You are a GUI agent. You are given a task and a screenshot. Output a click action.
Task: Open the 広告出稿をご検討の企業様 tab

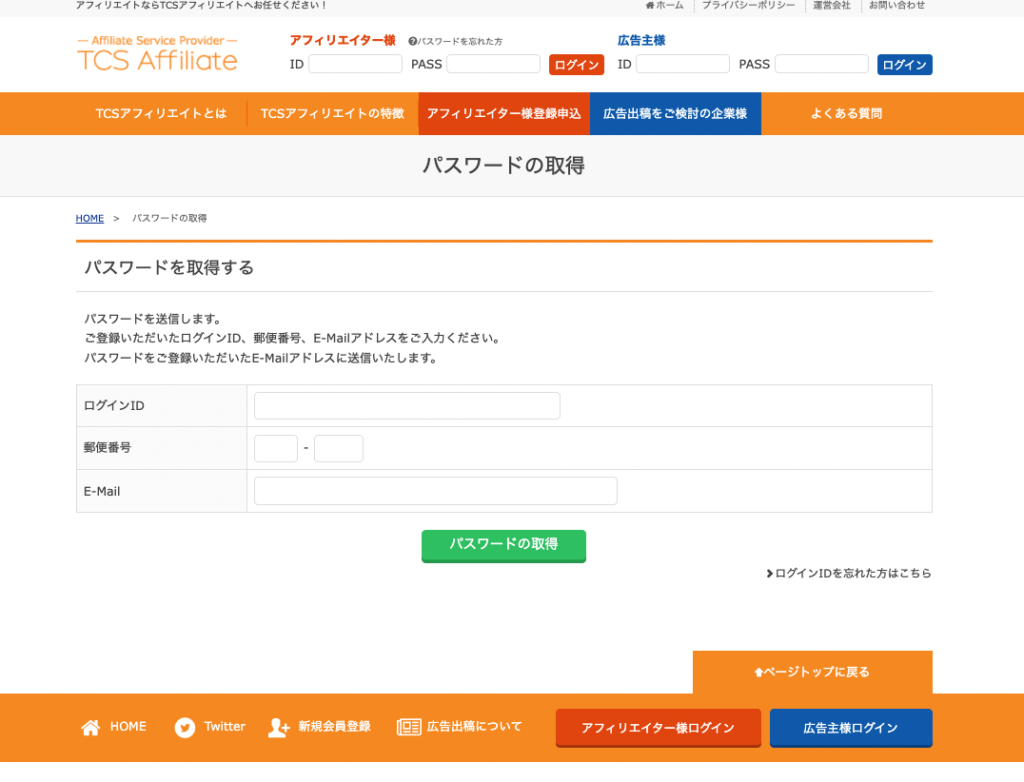[675, 113]
